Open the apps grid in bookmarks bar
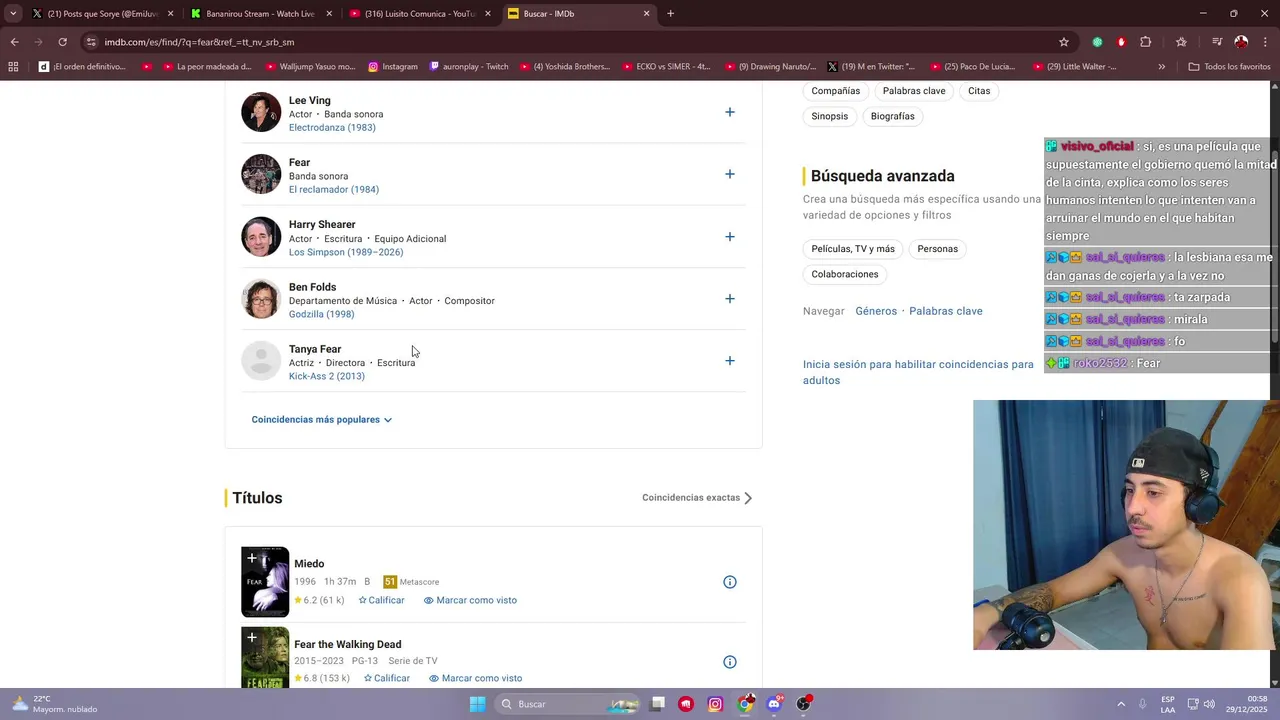The width and height of the screenshot is (1280, 720). [x=13, y=67]
